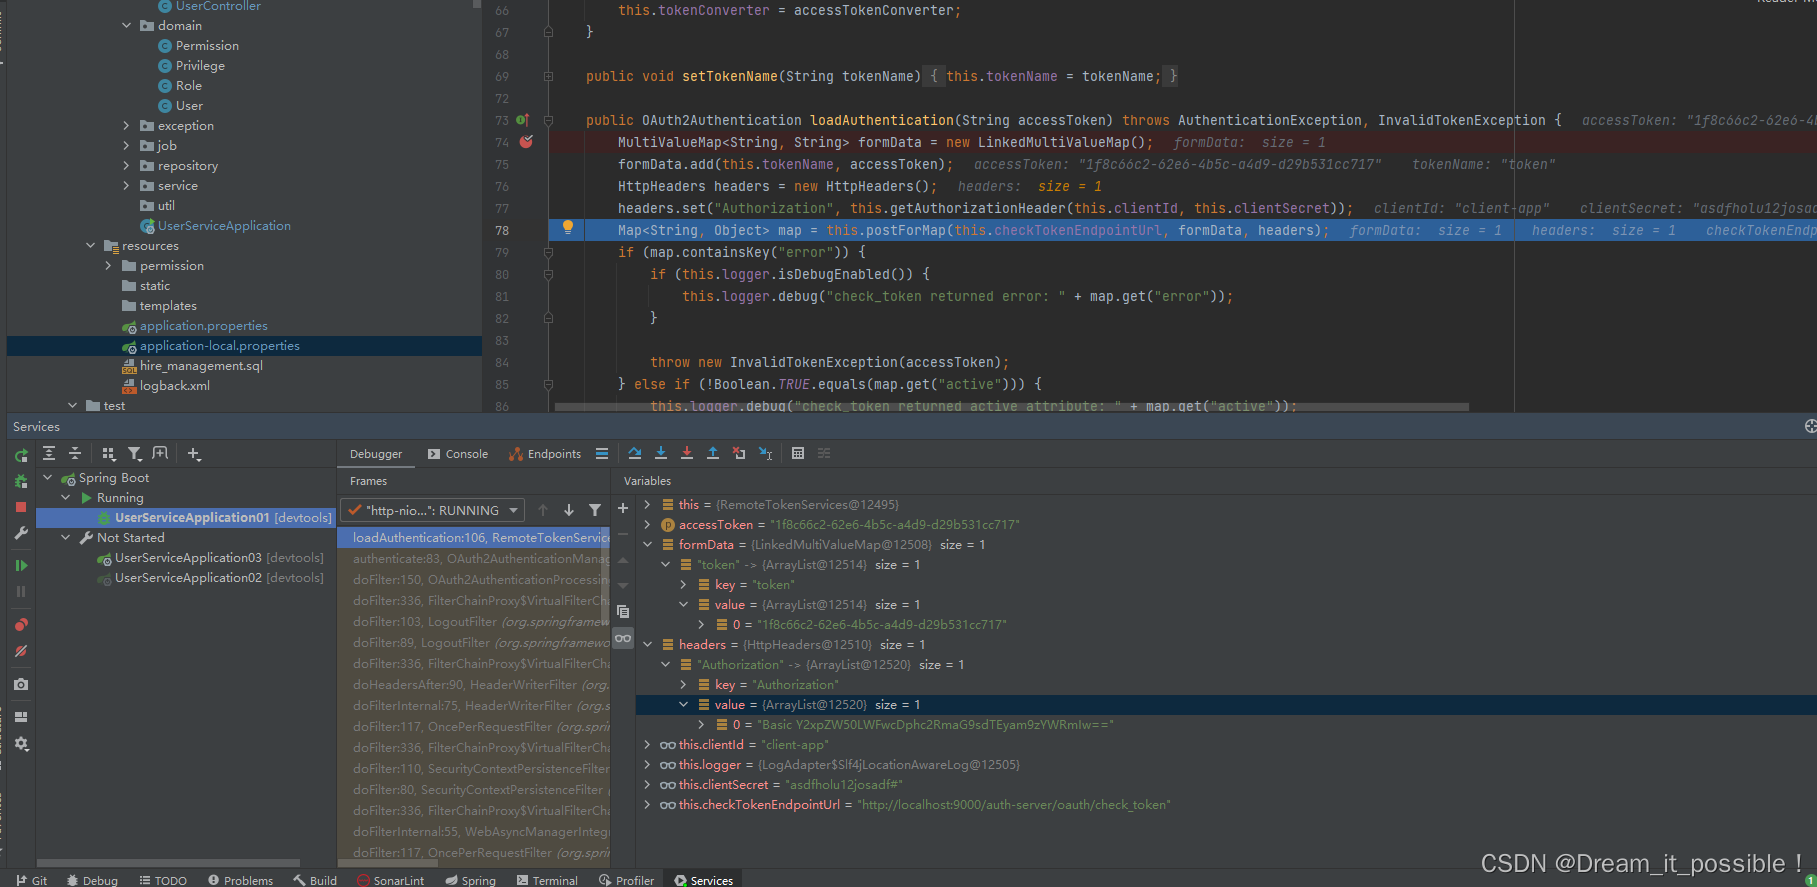Click the Pause Program icon

tap(21, 591)
